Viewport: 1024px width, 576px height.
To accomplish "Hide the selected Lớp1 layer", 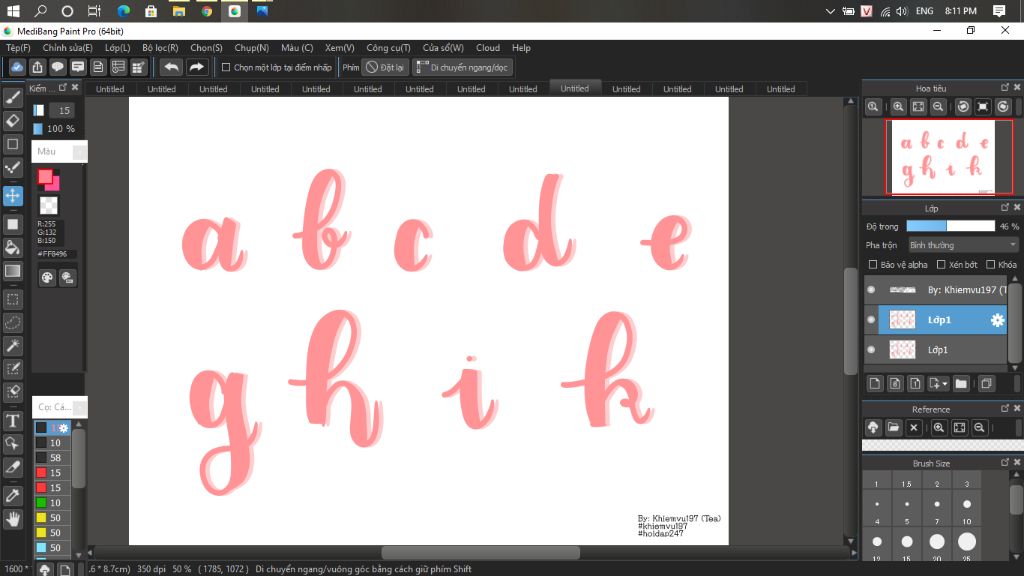I will (x=871, y=320).
